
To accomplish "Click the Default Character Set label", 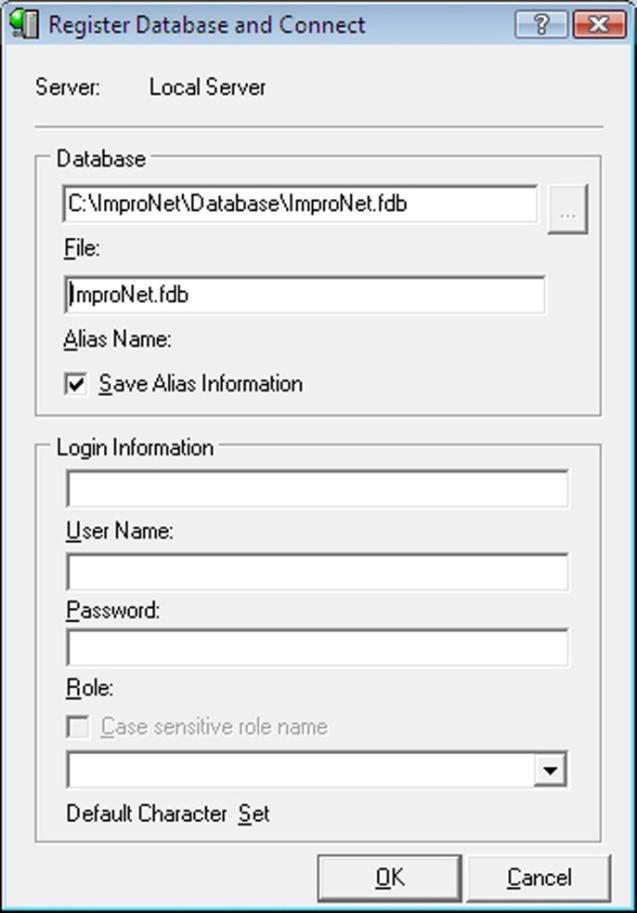I will (168, 813).
